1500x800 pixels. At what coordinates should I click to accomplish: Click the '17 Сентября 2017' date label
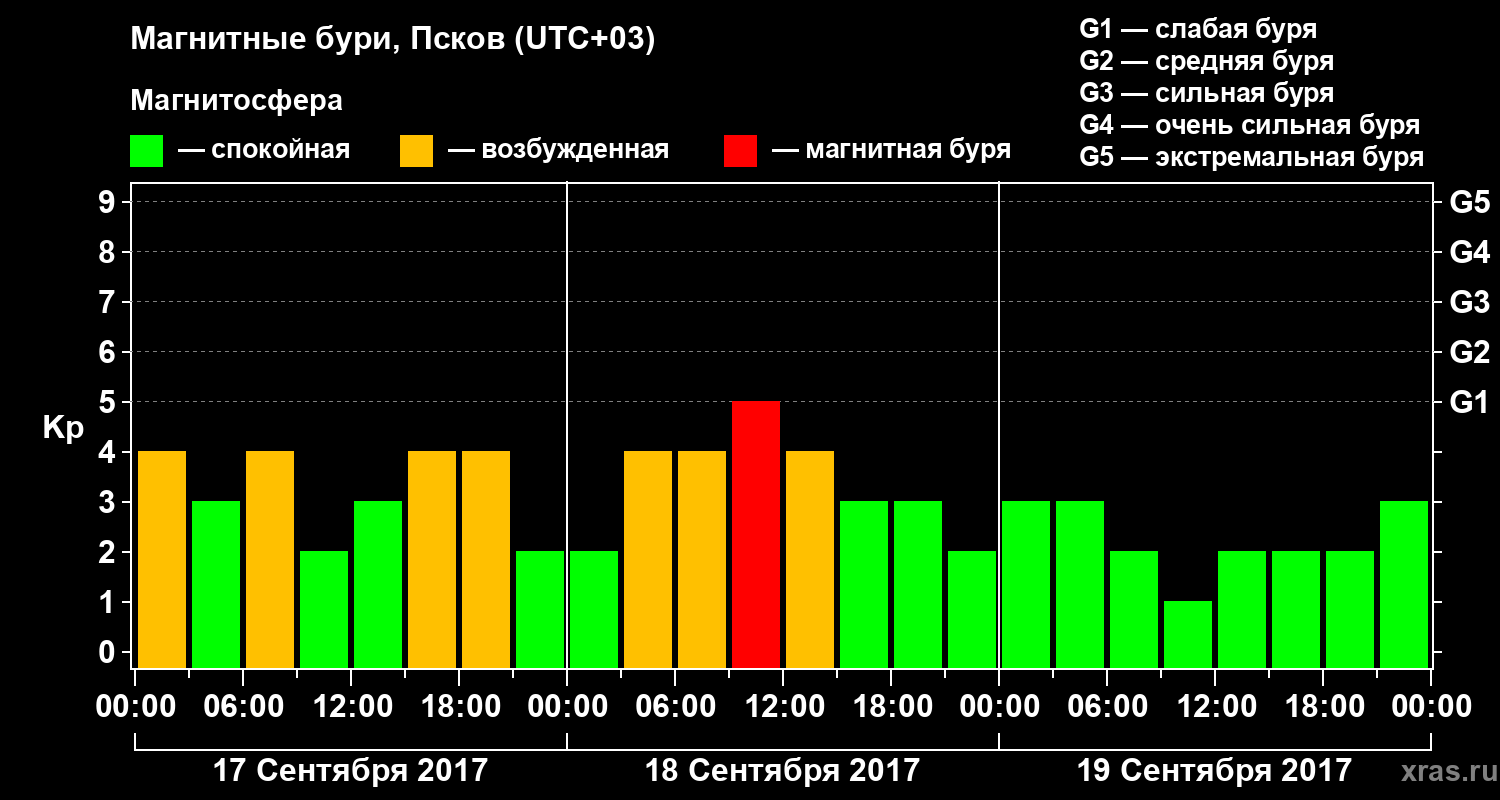[351, 771]
